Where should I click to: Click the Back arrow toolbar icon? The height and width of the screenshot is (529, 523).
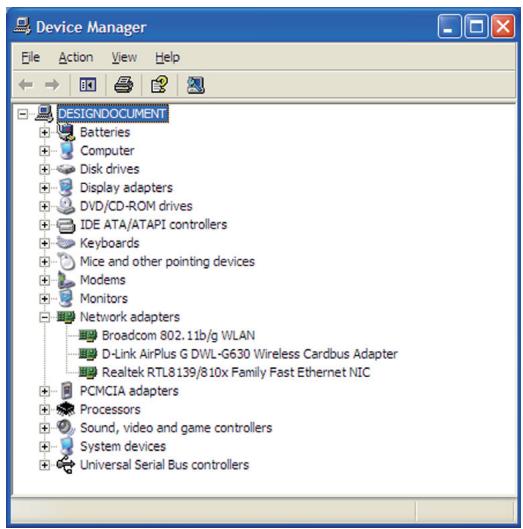click(x=26, y=84)
